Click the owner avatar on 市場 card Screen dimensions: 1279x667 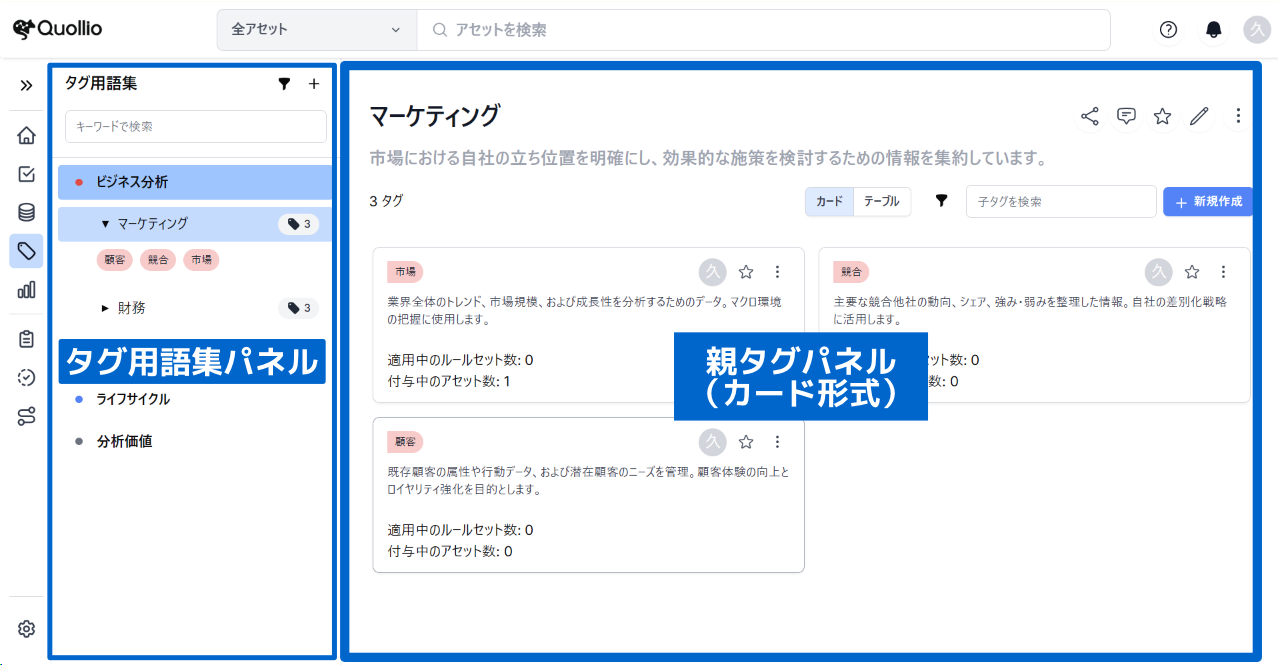712,271
